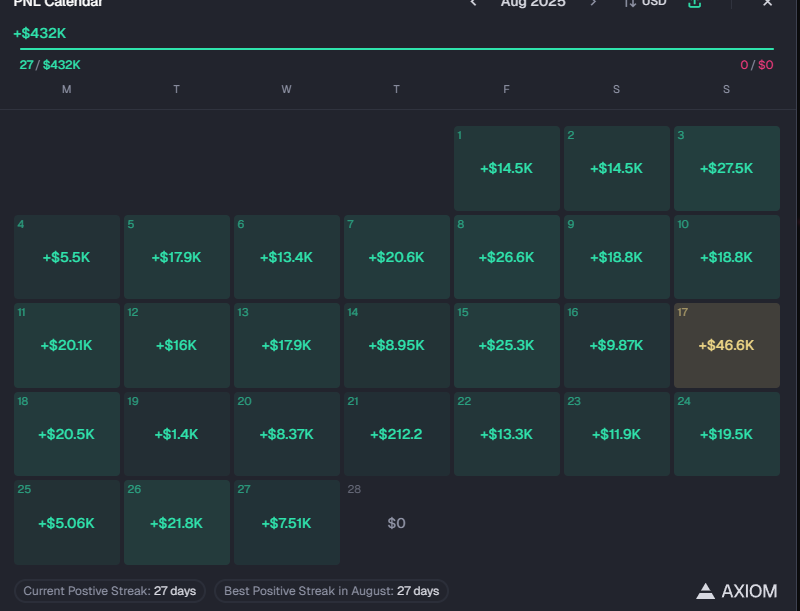The width and height of the screenshot is (800, 611).
Task: Select day 10 cell +$18.8K
Action: point(727,257)
